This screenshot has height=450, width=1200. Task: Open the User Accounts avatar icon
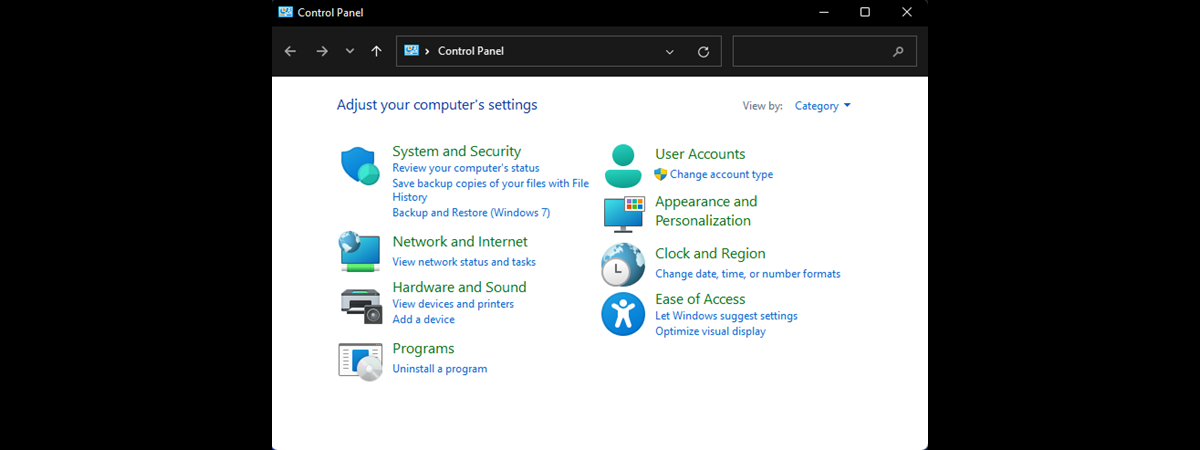[x=623, y=166]
